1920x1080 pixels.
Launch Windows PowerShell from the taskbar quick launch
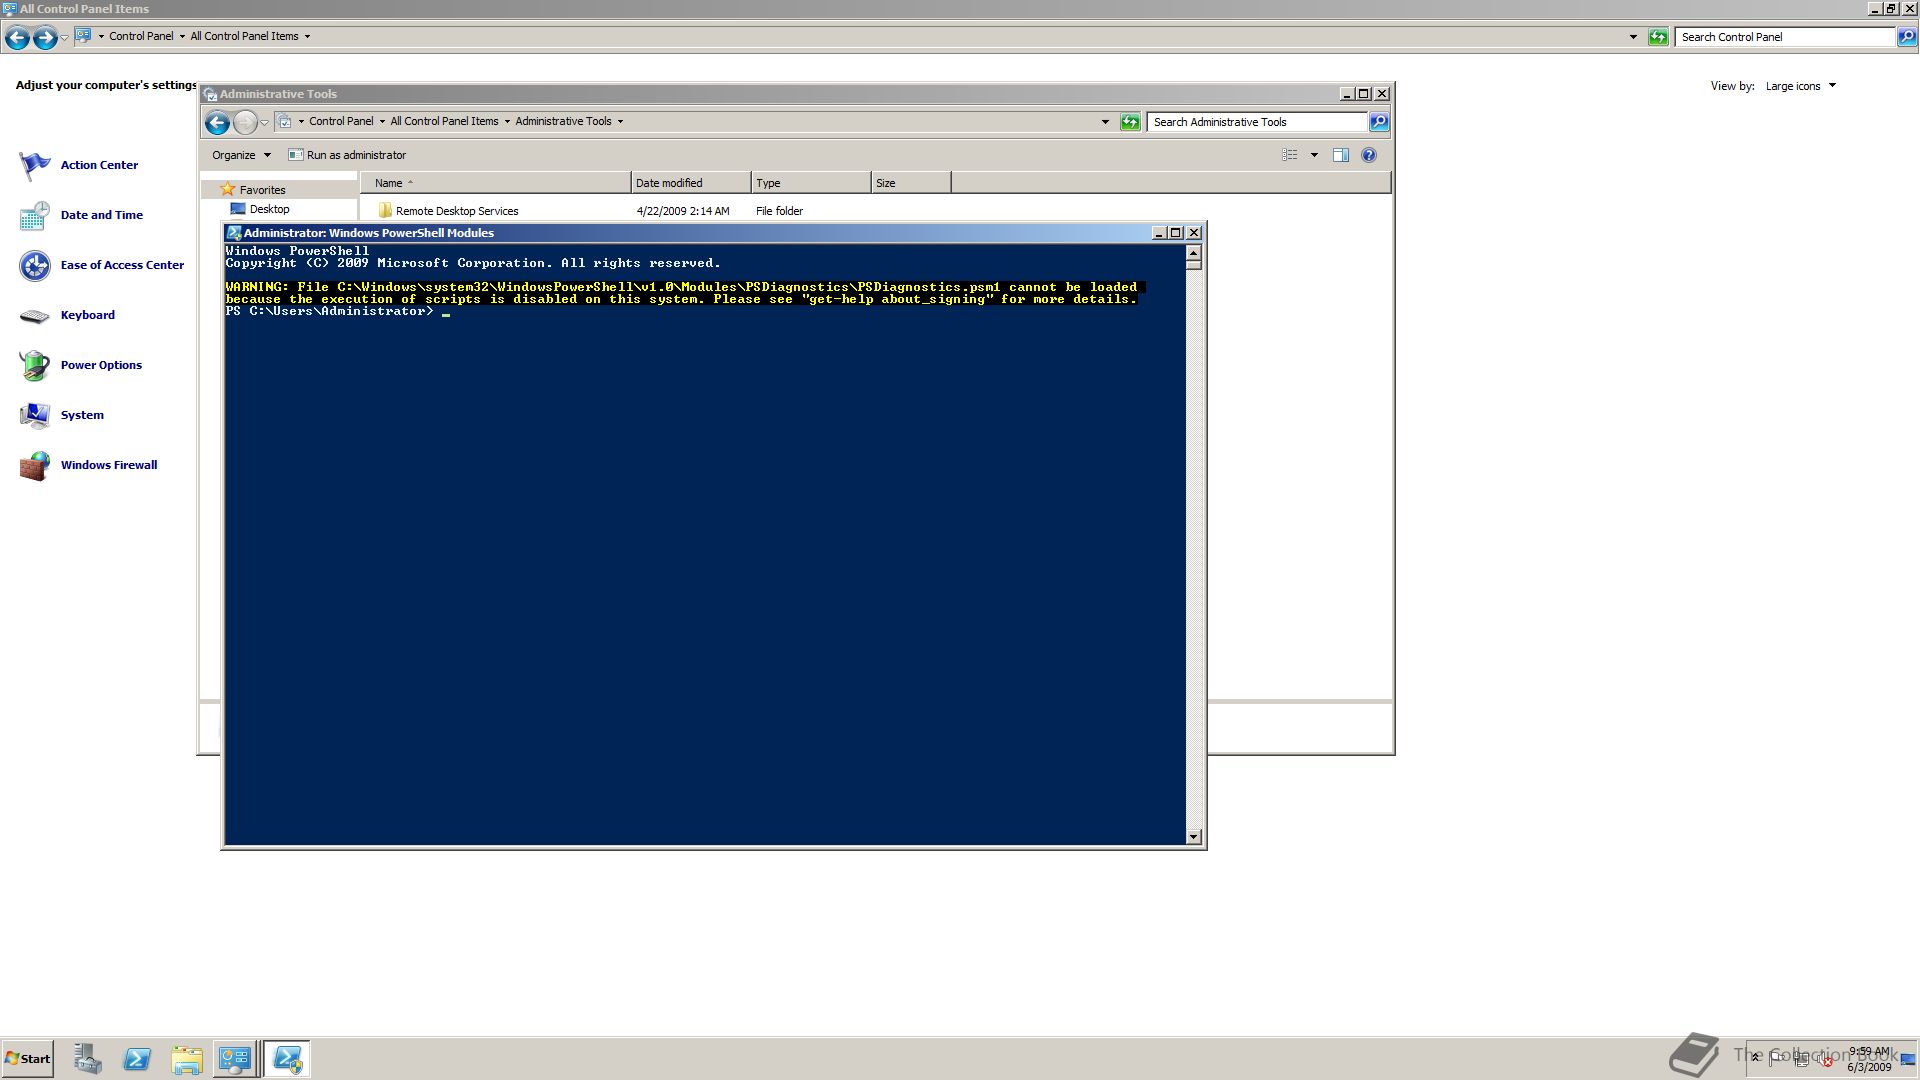(x=137, y=1059)
